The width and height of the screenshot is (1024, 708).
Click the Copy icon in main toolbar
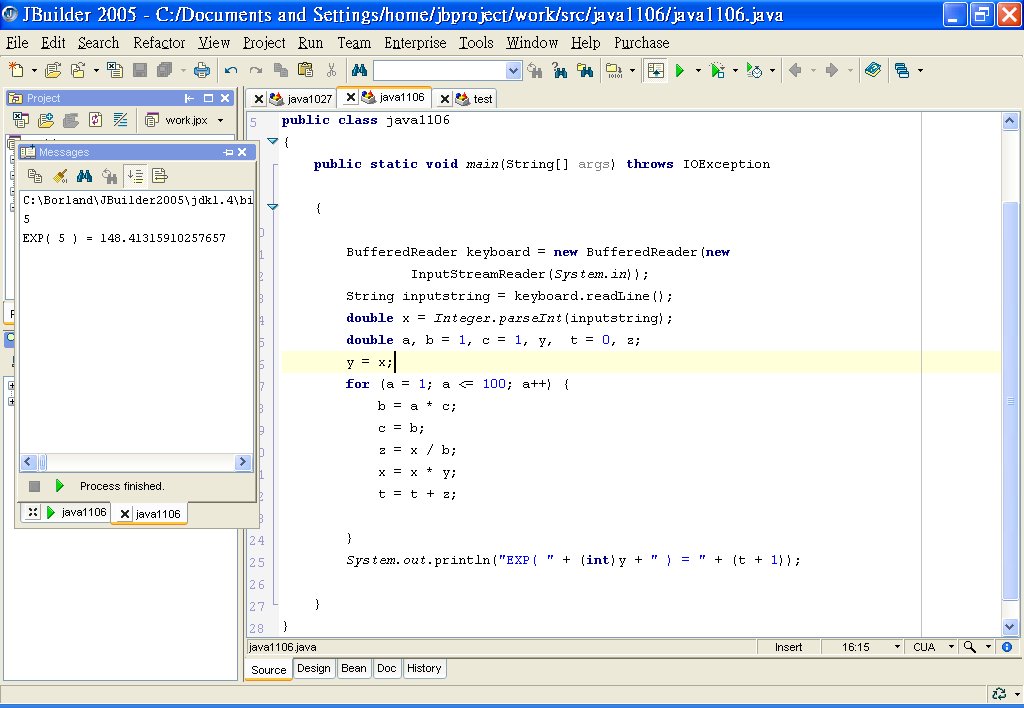point(281,70)
